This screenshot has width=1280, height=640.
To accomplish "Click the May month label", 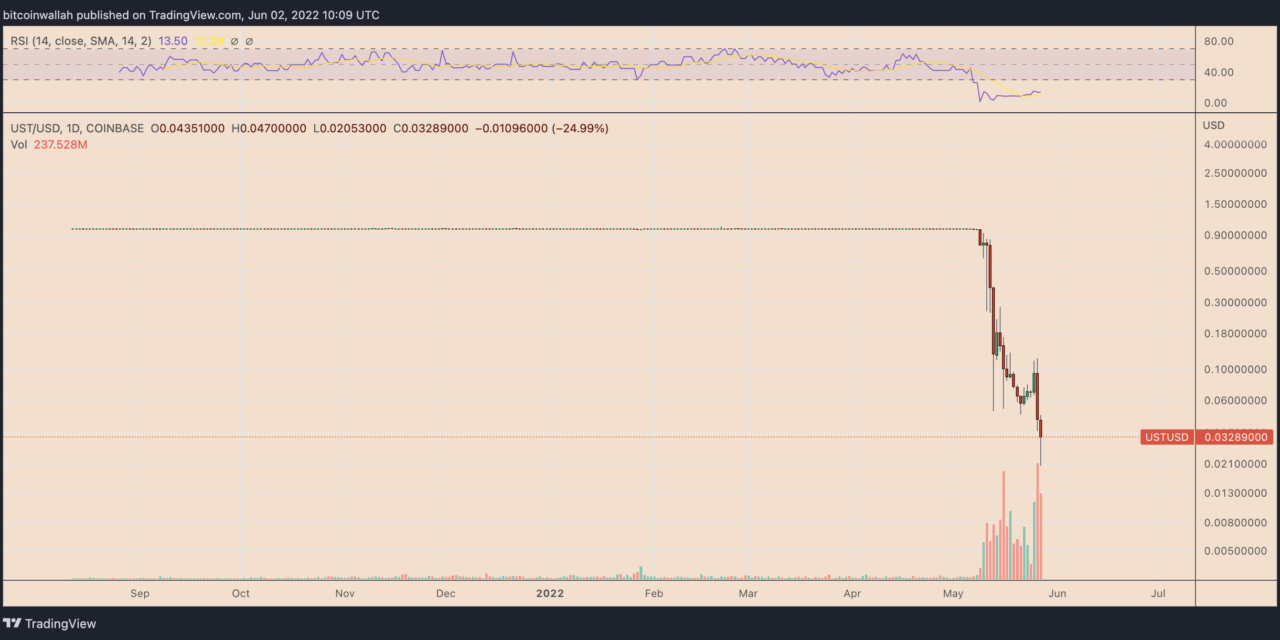I will (953, 593).
